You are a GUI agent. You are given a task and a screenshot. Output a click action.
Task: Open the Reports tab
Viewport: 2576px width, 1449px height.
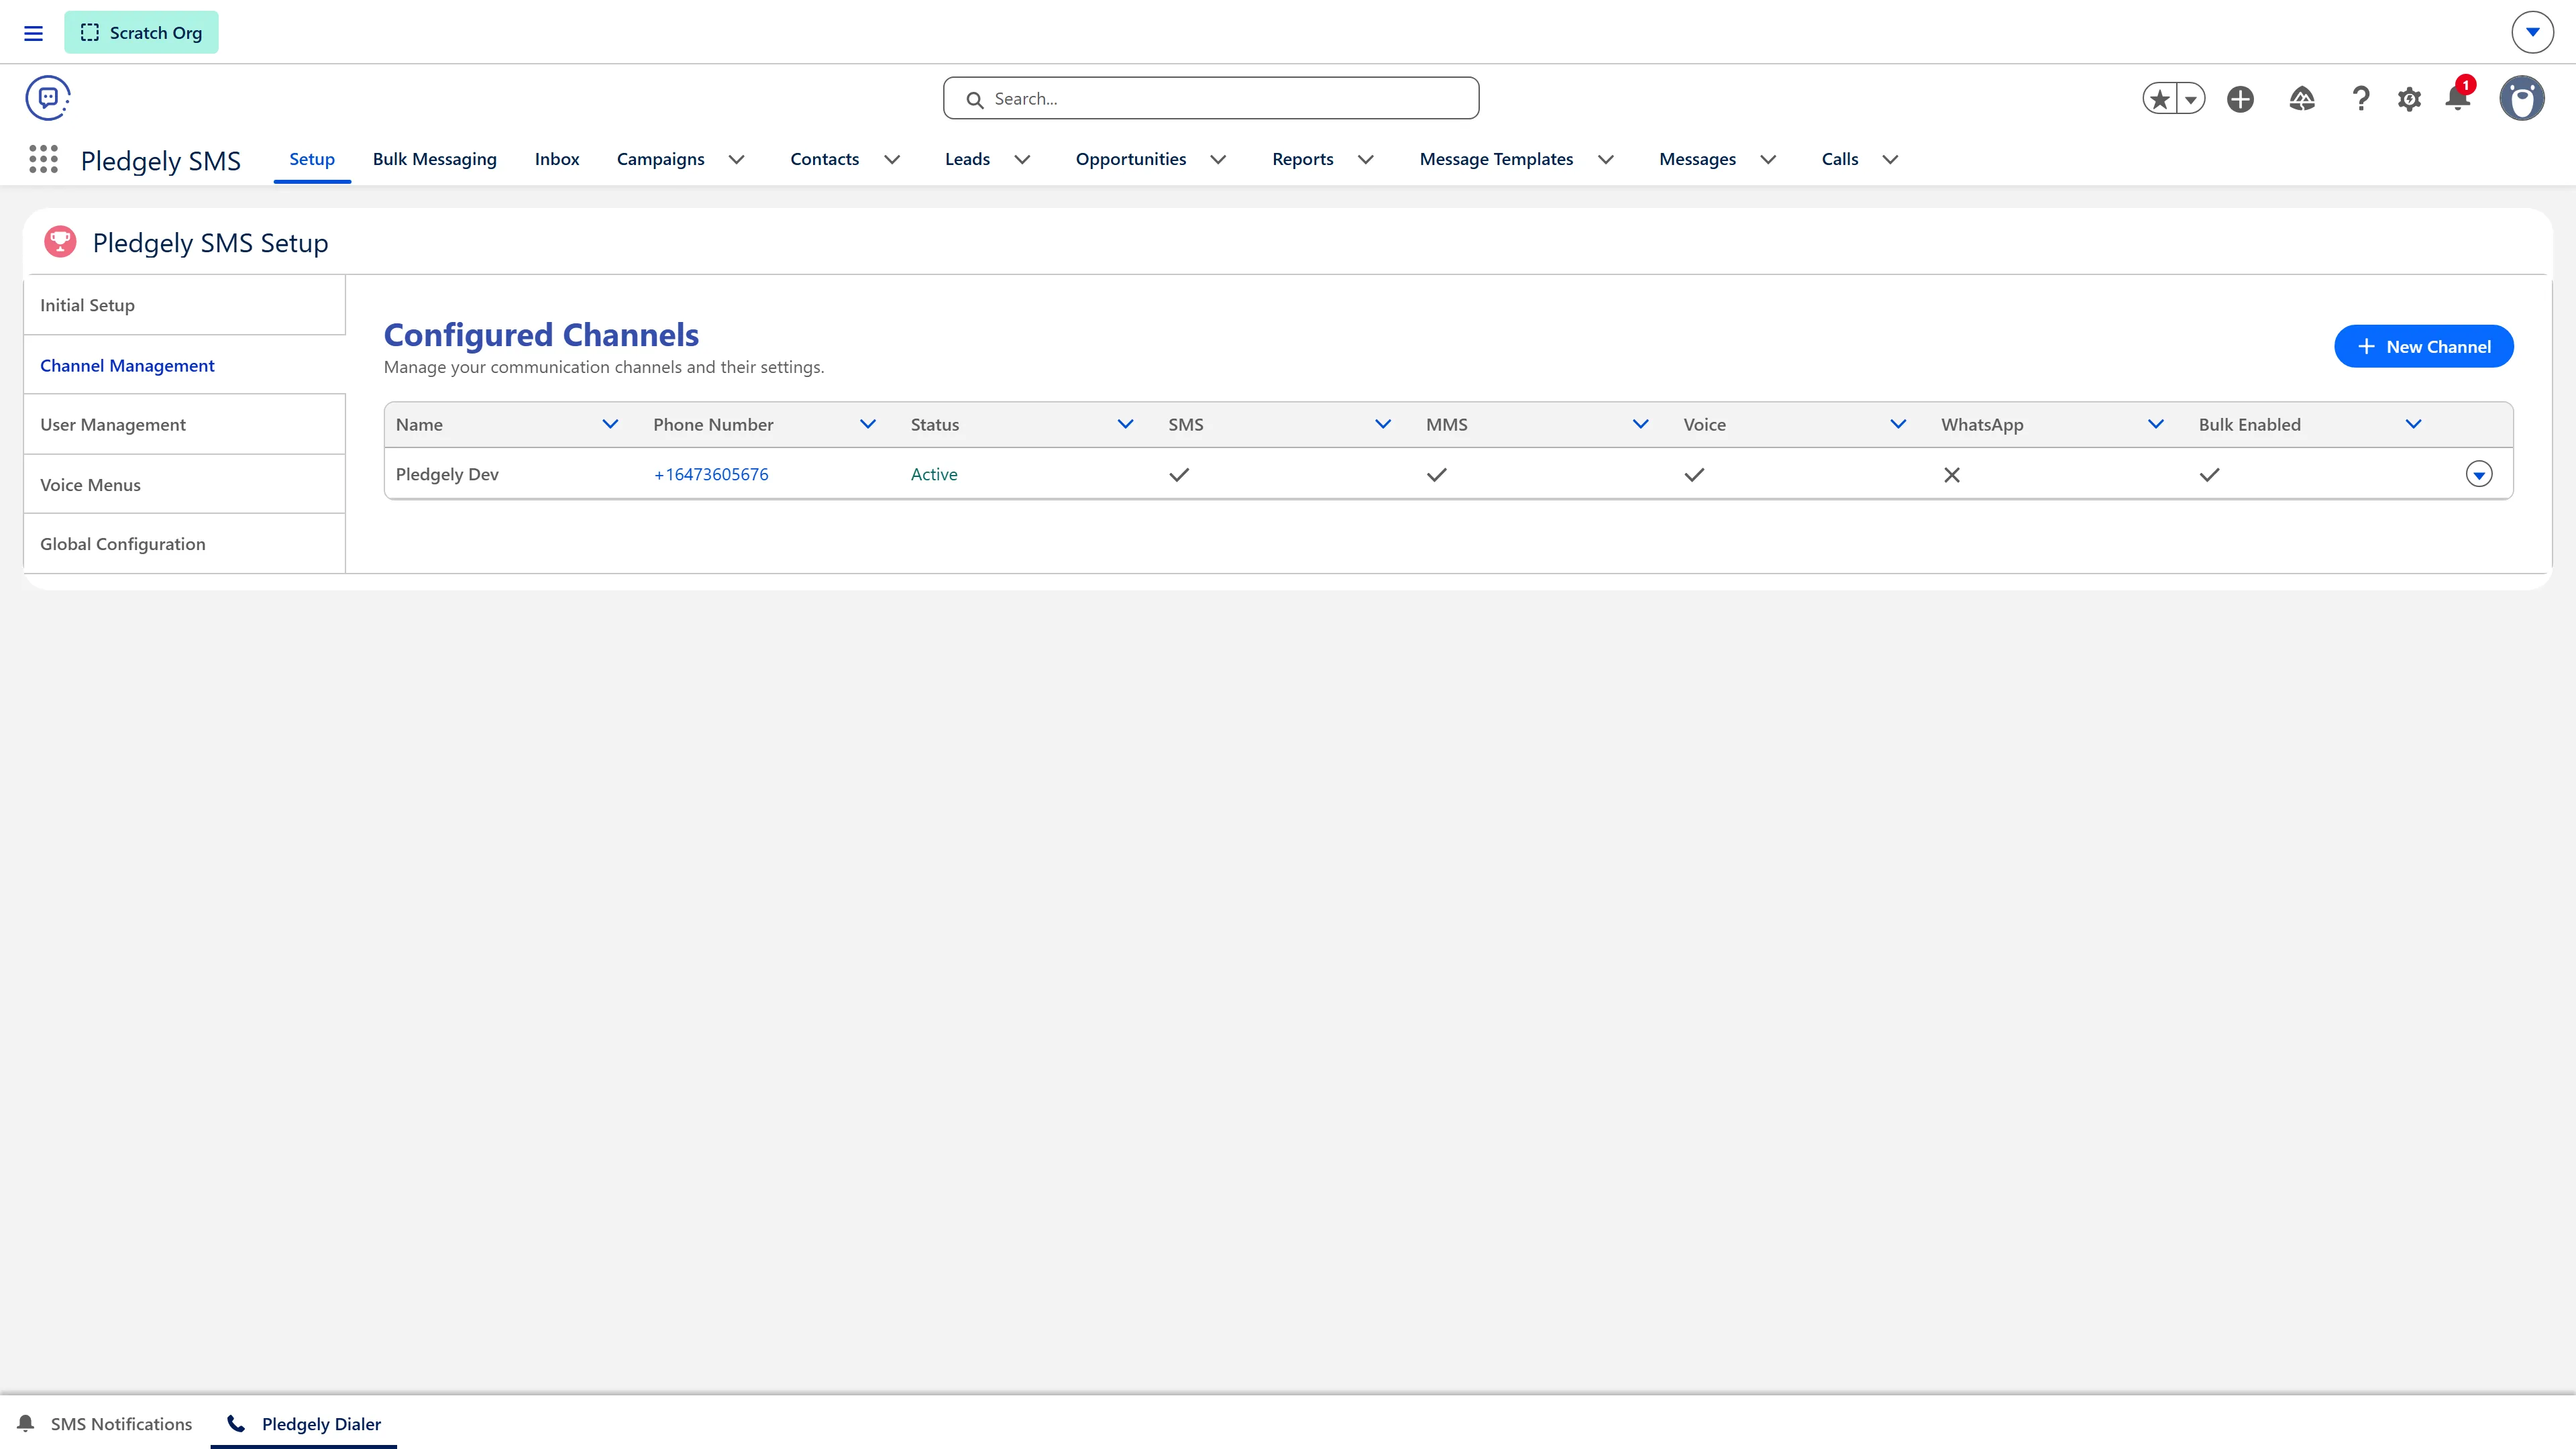1302,159
